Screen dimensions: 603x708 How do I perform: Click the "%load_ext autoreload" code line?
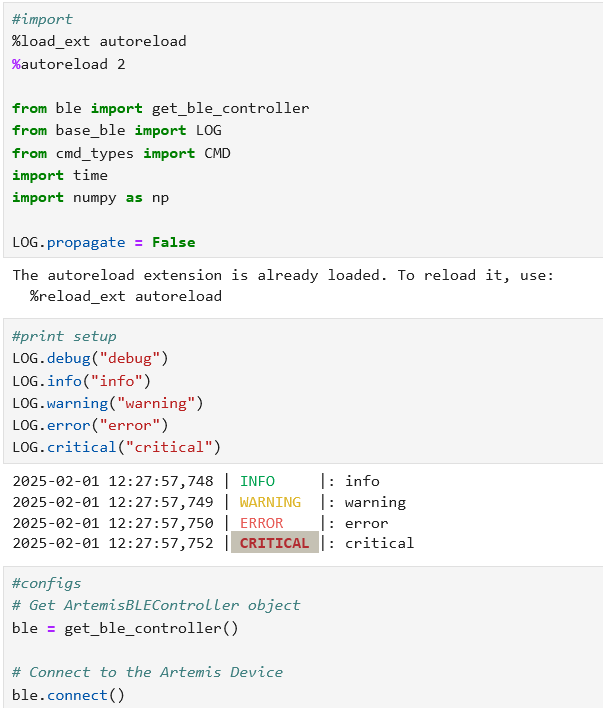coord(99,41)
